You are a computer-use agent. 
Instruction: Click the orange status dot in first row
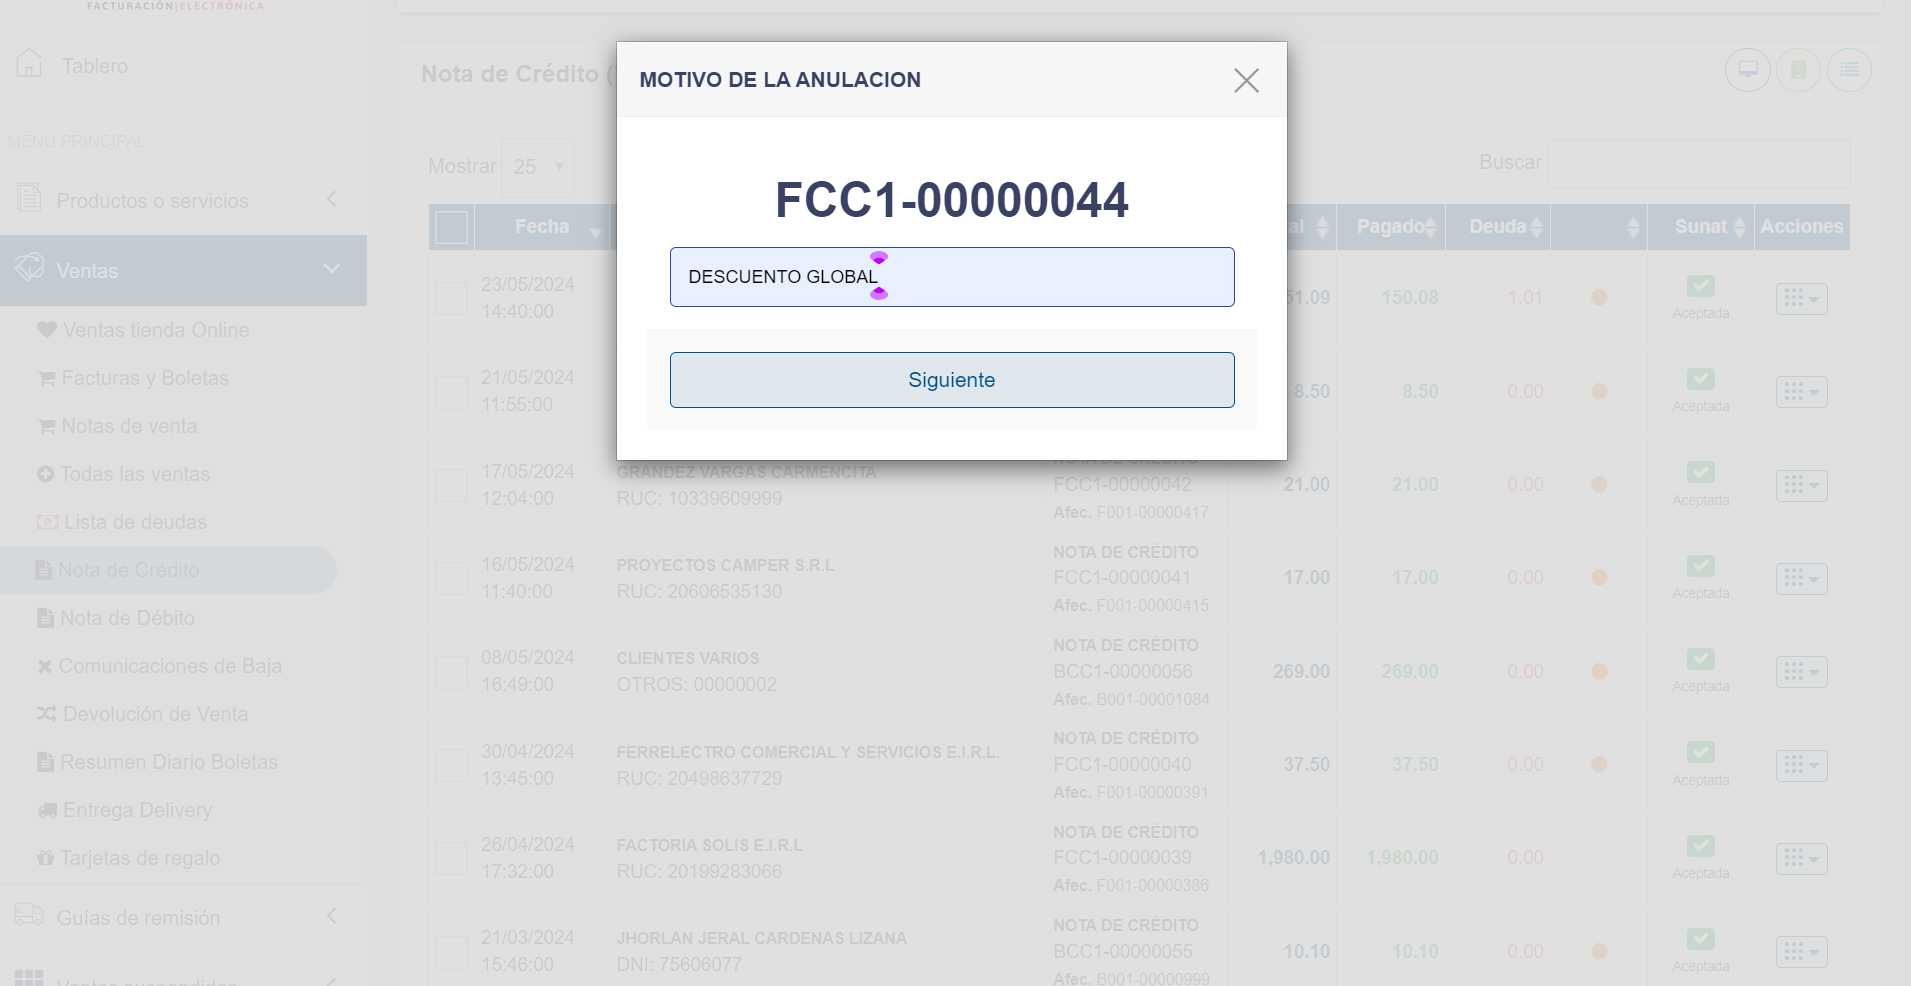click(x=1599, y=297)
